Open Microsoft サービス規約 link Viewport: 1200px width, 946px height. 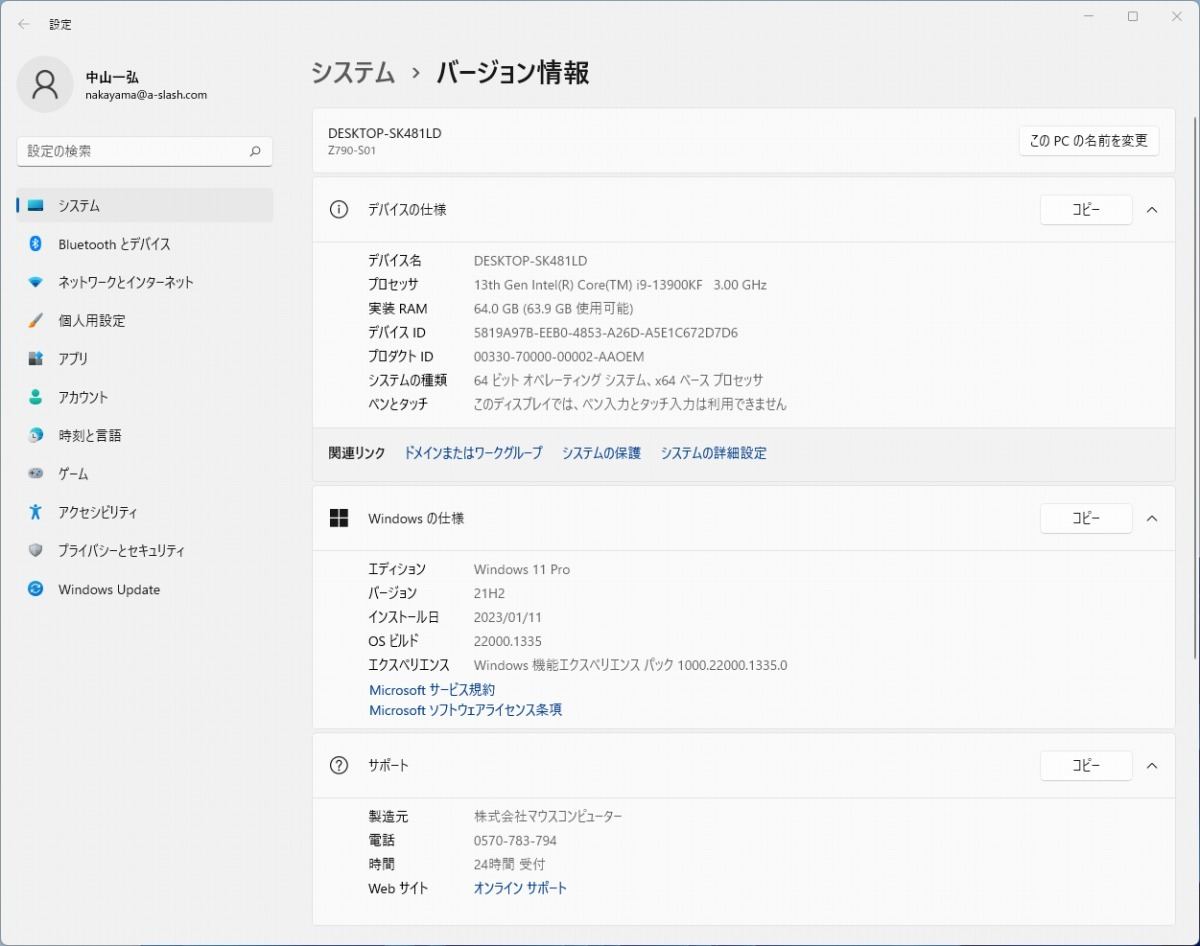click(x=432, y=690)
